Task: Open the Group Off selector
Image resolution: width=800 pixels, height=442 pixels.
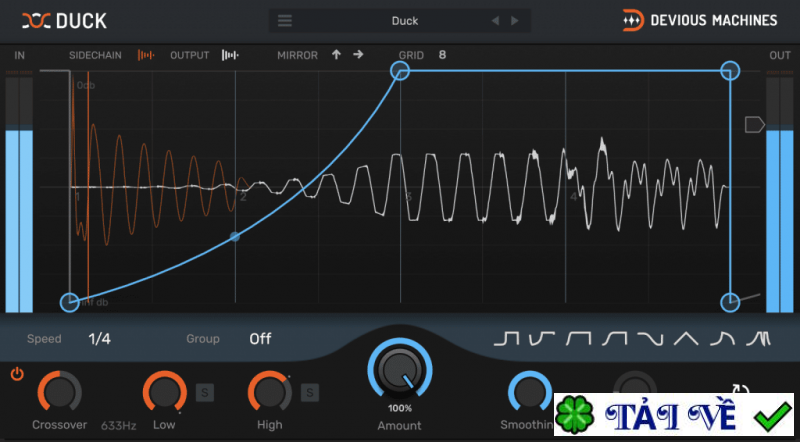Action: pyautogui.click(x=260, y=339)
